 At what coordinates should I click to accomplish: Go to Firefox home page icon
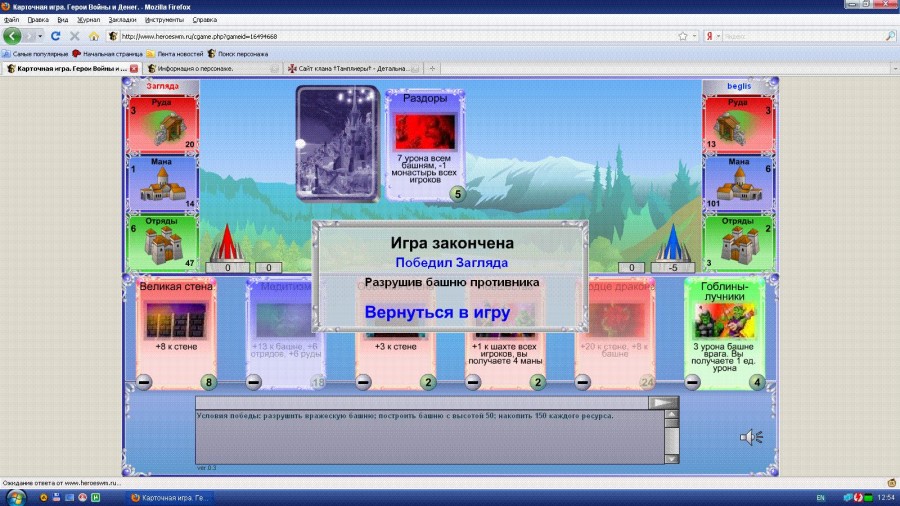[x=93, y=36]
